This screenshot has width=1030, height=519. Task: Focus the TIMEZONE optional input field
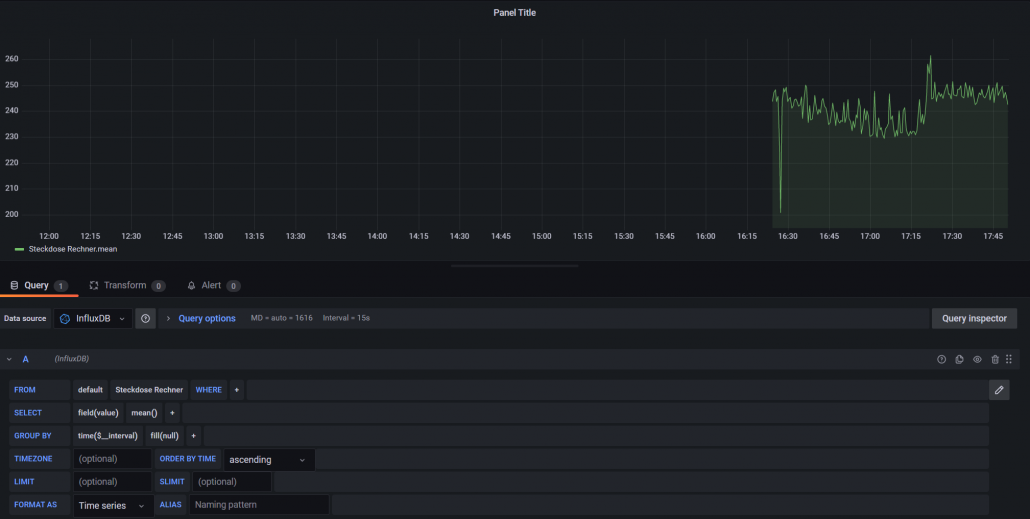tap(112, 459)
